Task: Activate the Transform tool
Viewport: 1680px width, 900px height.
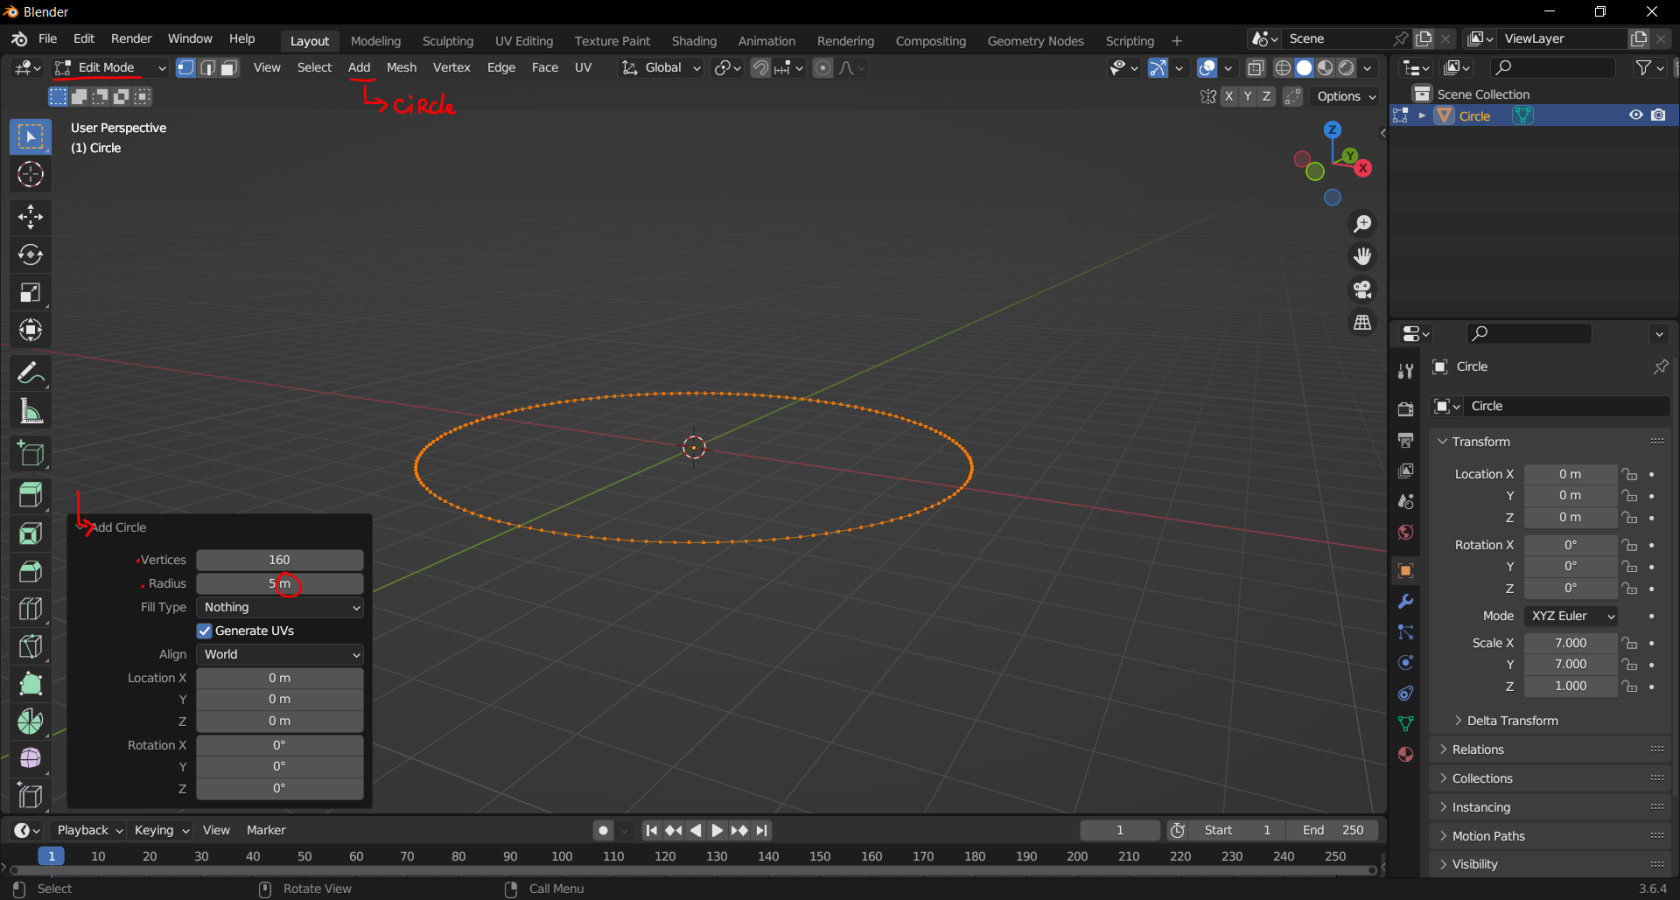Action: coord(30,330)
